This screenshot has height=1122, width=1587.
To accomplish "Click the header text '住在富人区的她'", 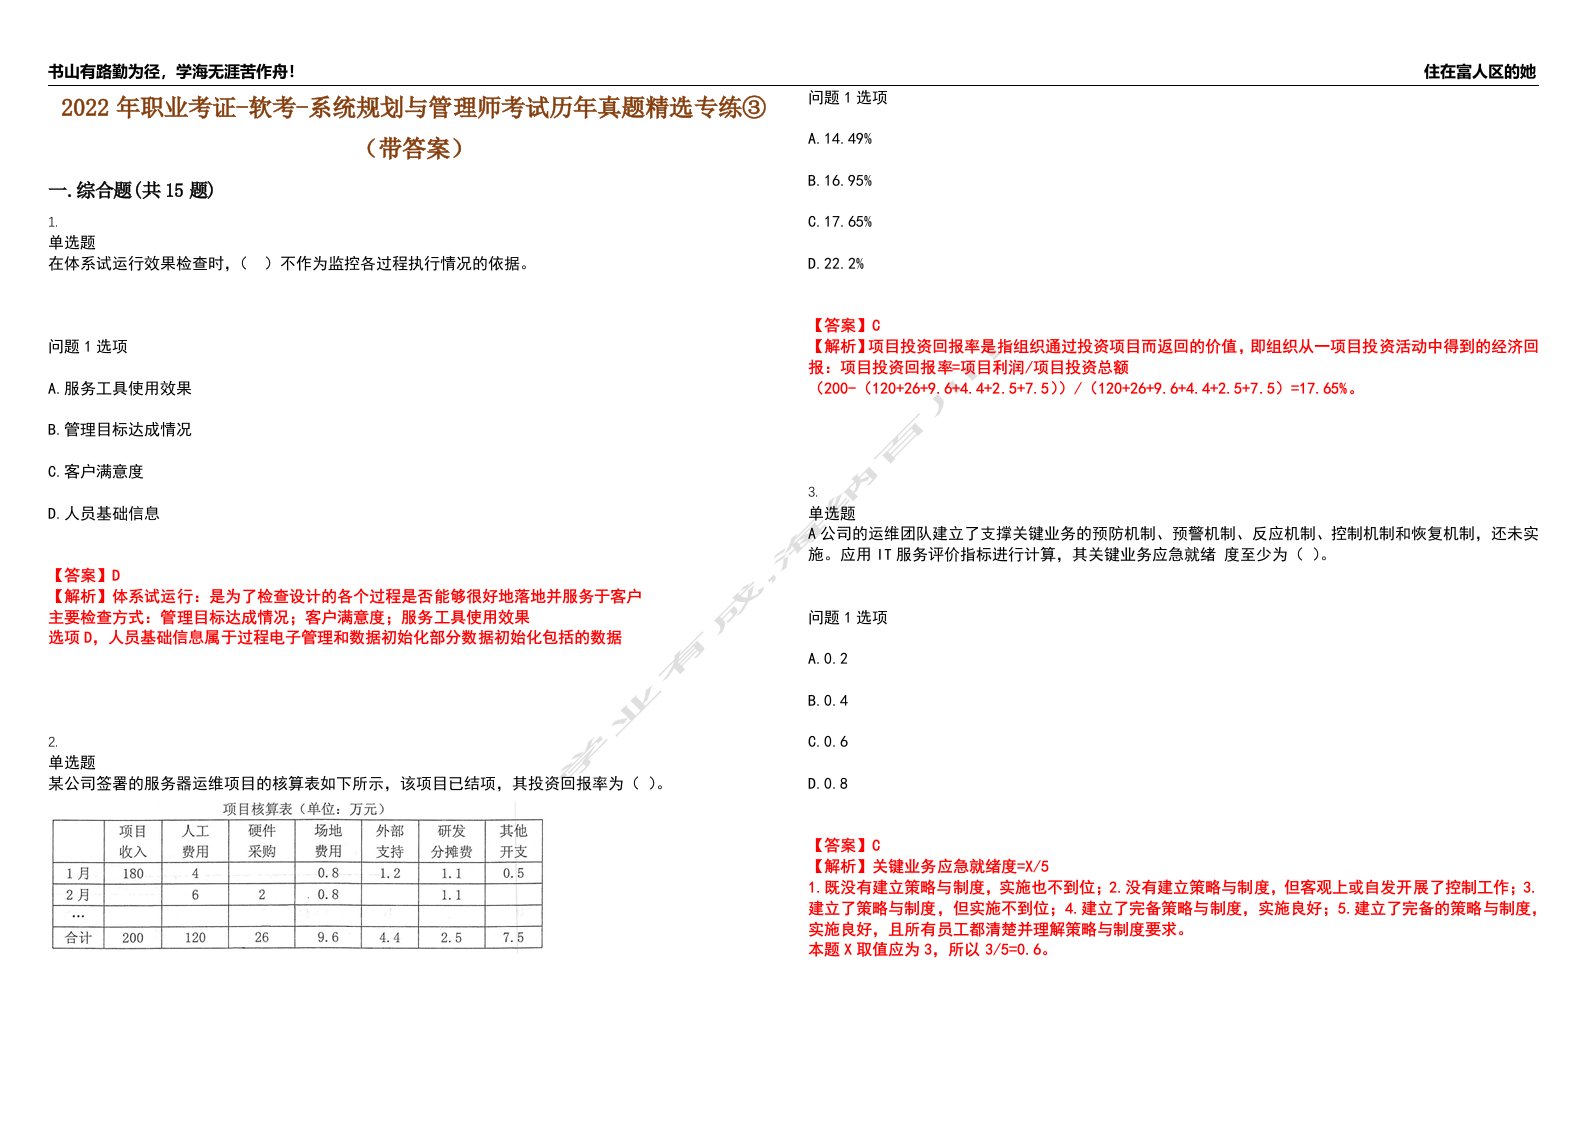I will point(1479,72).
